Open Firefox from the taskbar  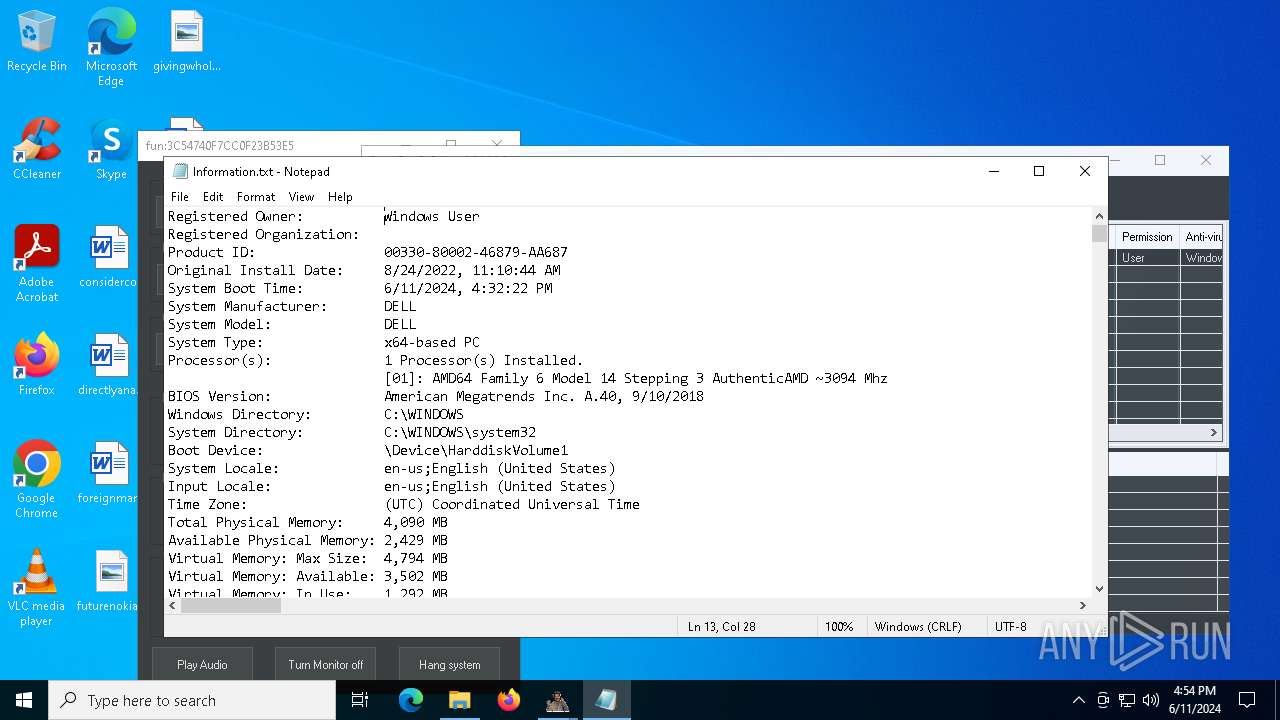[508, 700]
